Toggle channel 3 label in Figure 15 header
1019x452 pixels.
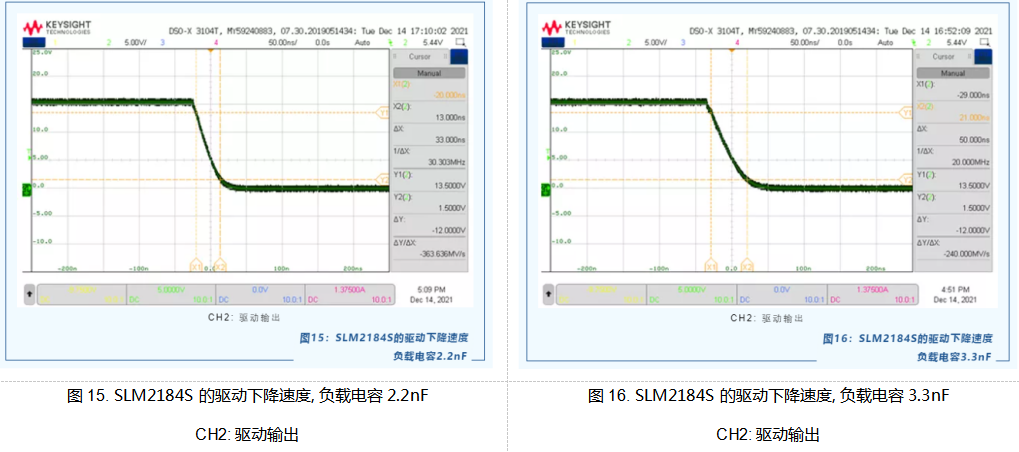(x=163, y=42)
